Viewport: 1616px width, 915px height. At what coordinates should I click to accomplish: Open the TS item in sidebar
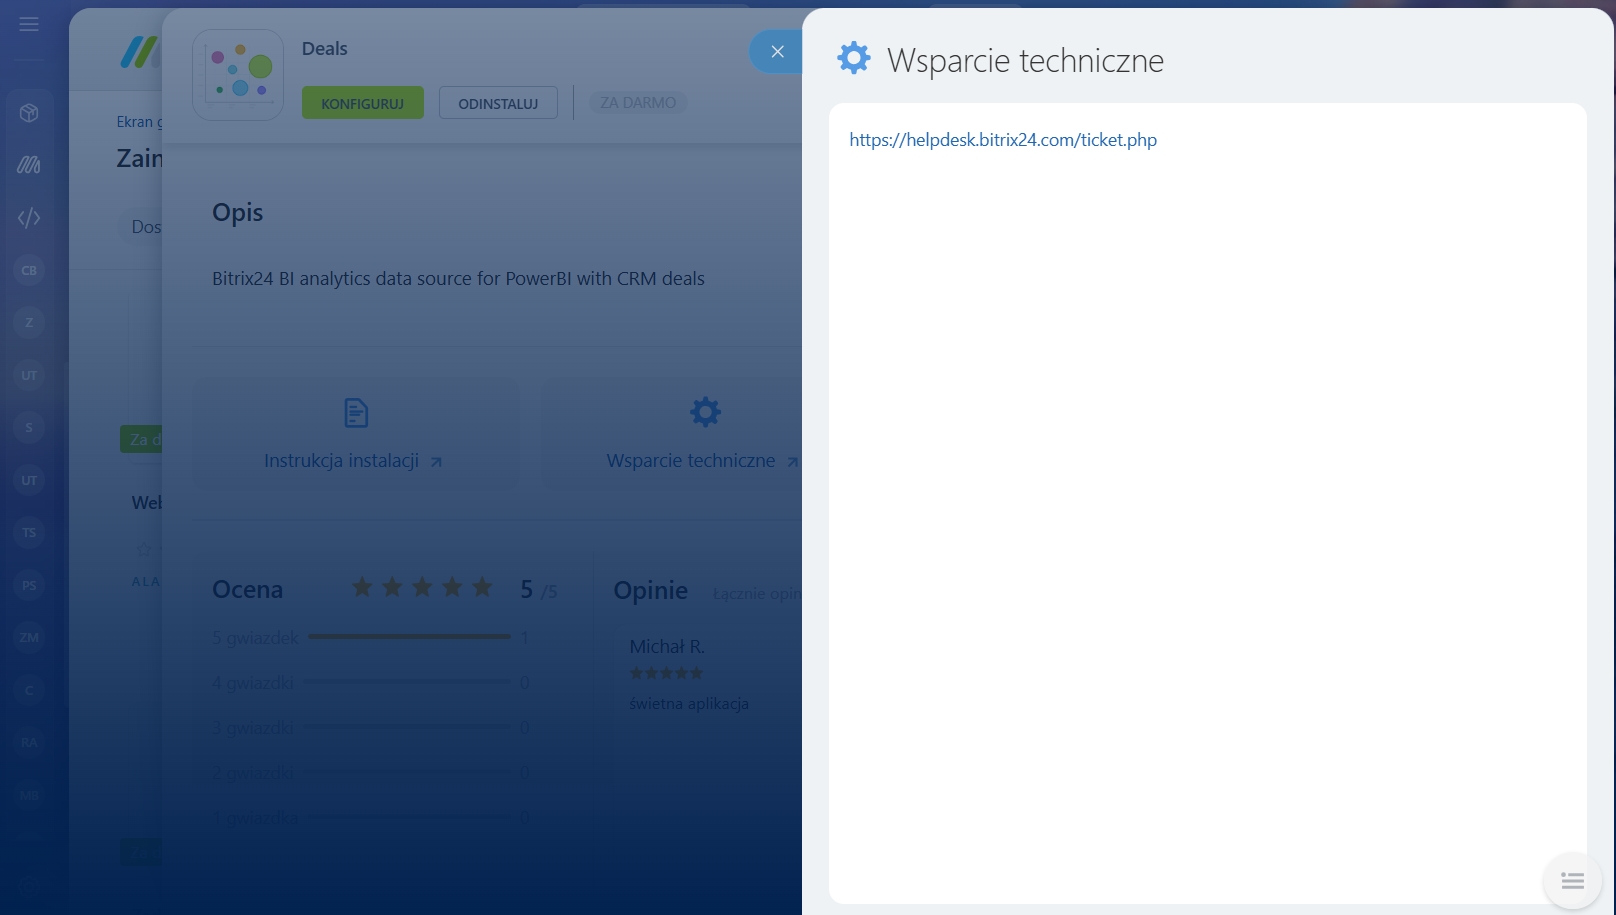tap(29, 533)
